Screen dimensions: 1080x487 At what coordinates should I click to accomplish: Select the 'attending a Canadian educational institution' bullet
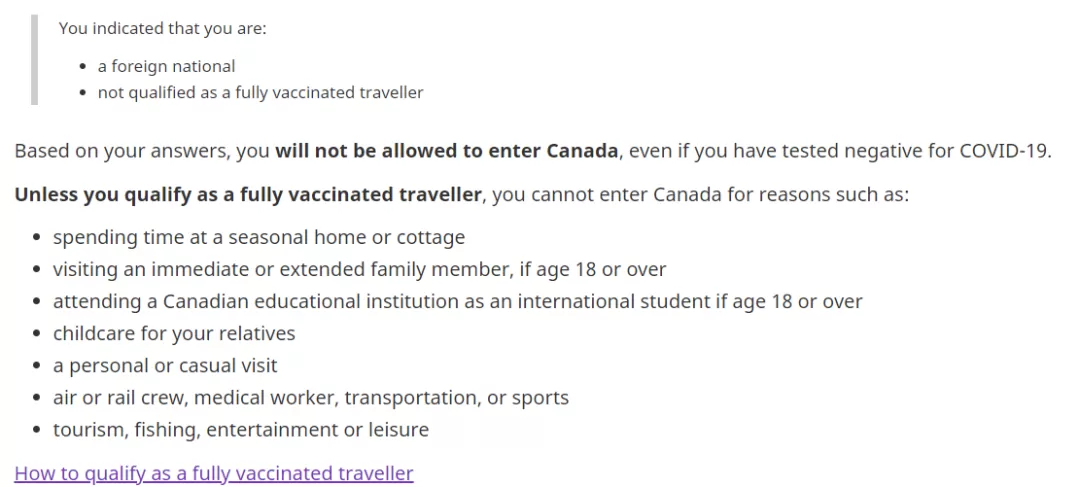[x=457, y=302]
